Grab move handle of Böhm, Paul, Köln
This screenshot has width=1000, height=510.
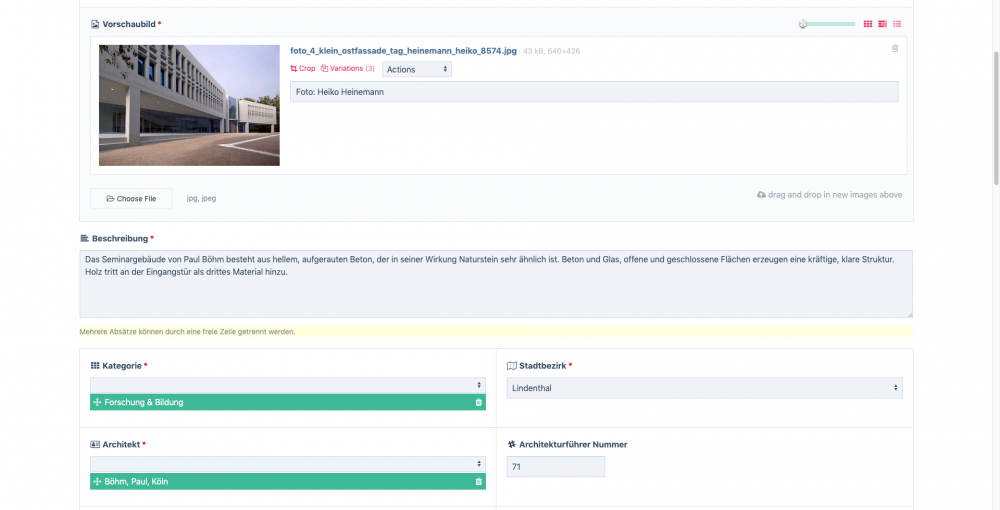tap(97, 481)
